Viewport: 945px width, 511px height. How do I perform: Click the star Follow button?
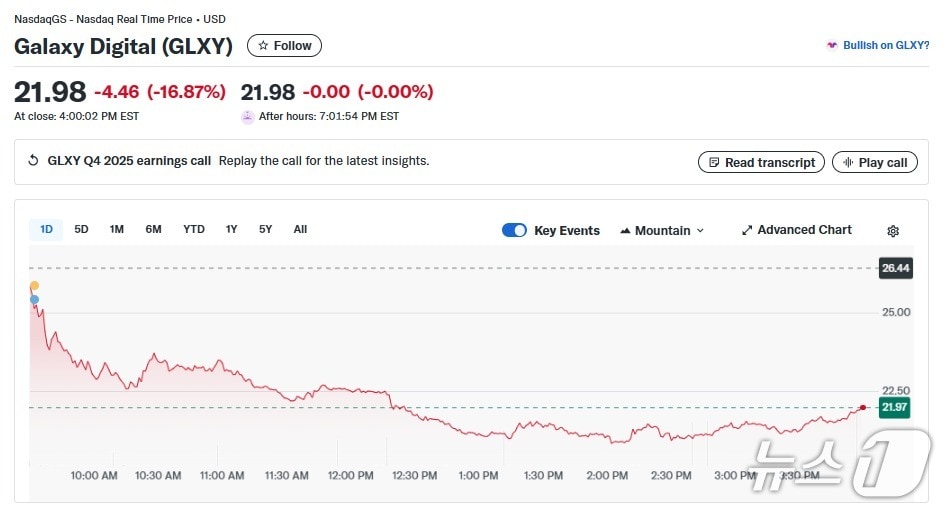[x=284, y=46]
